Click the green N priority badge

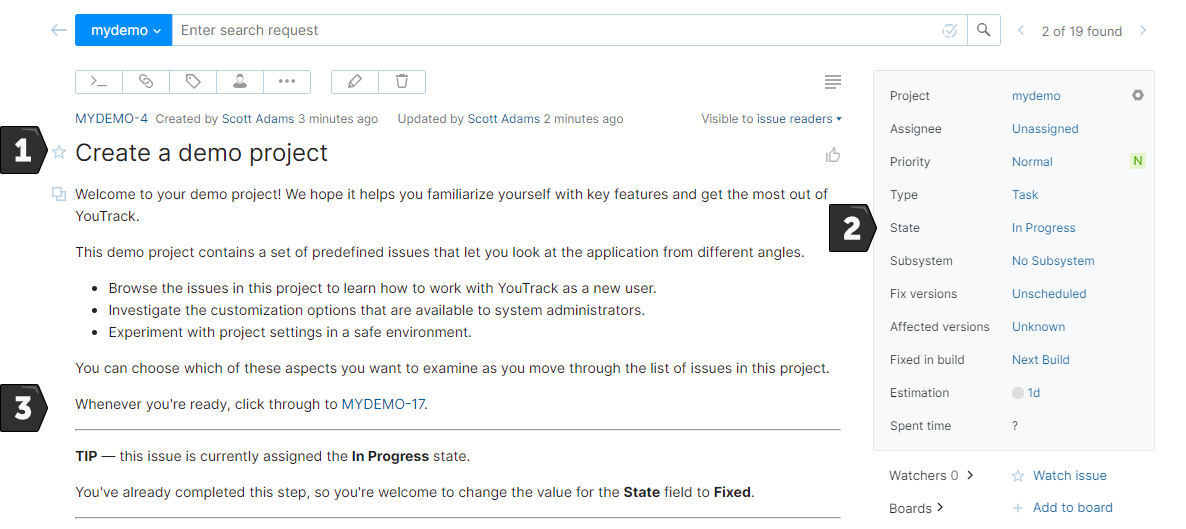click(1138, 161)
